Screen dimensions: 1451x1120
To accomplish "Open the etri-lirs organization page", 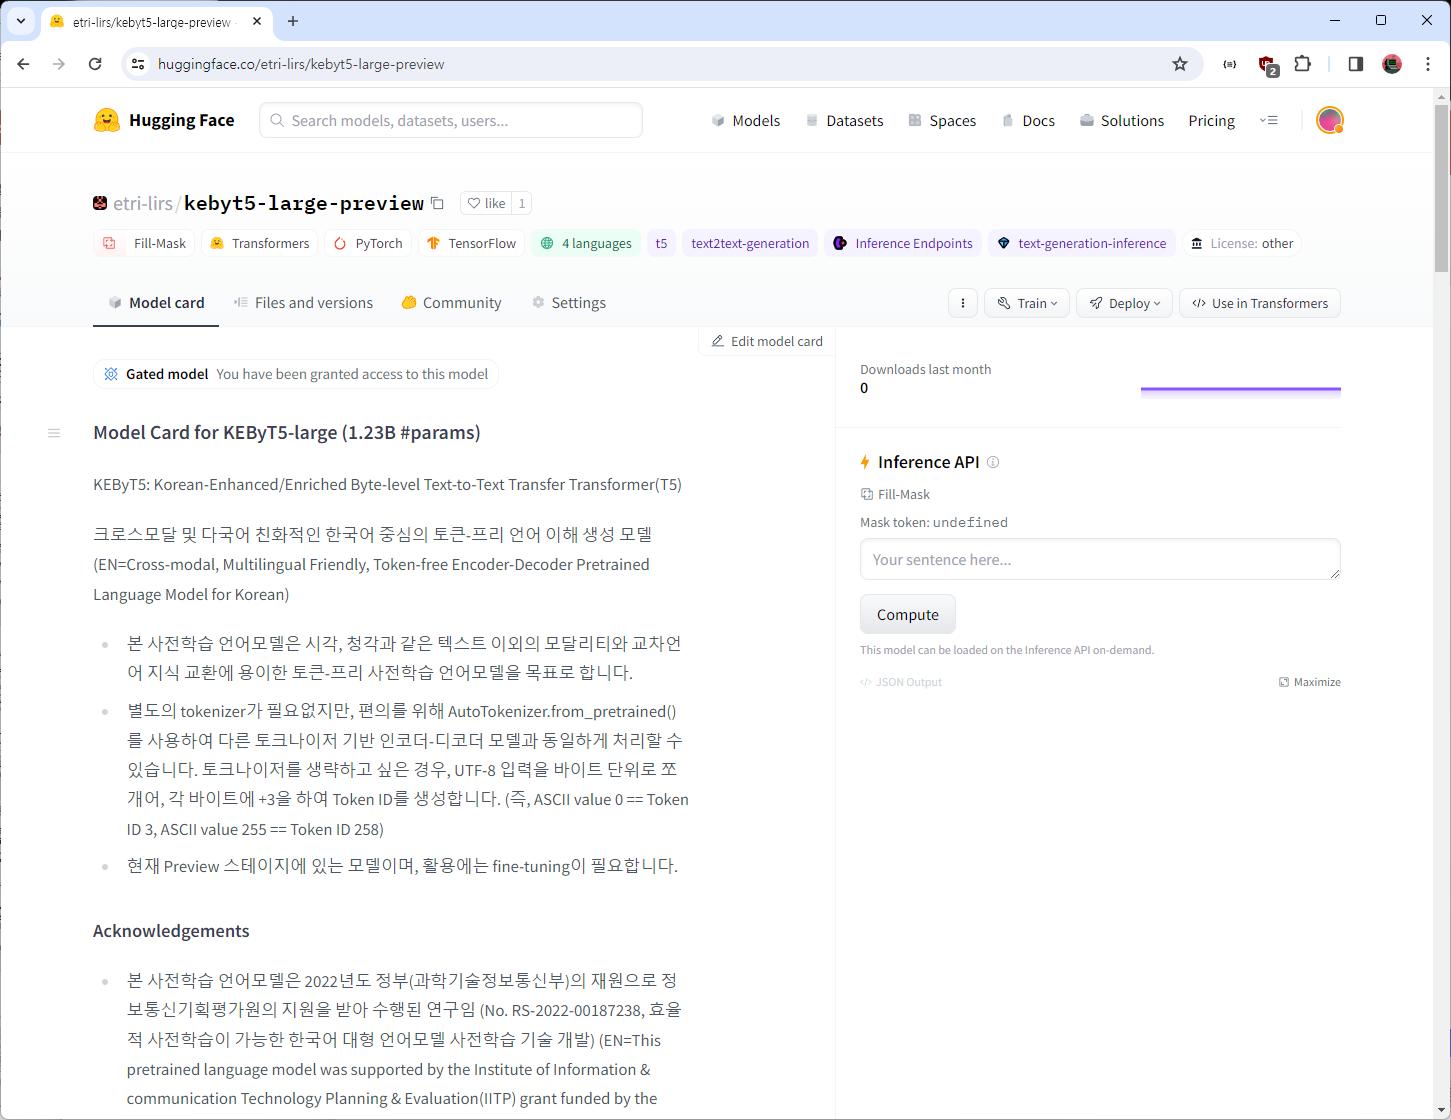I will point(142,203).
